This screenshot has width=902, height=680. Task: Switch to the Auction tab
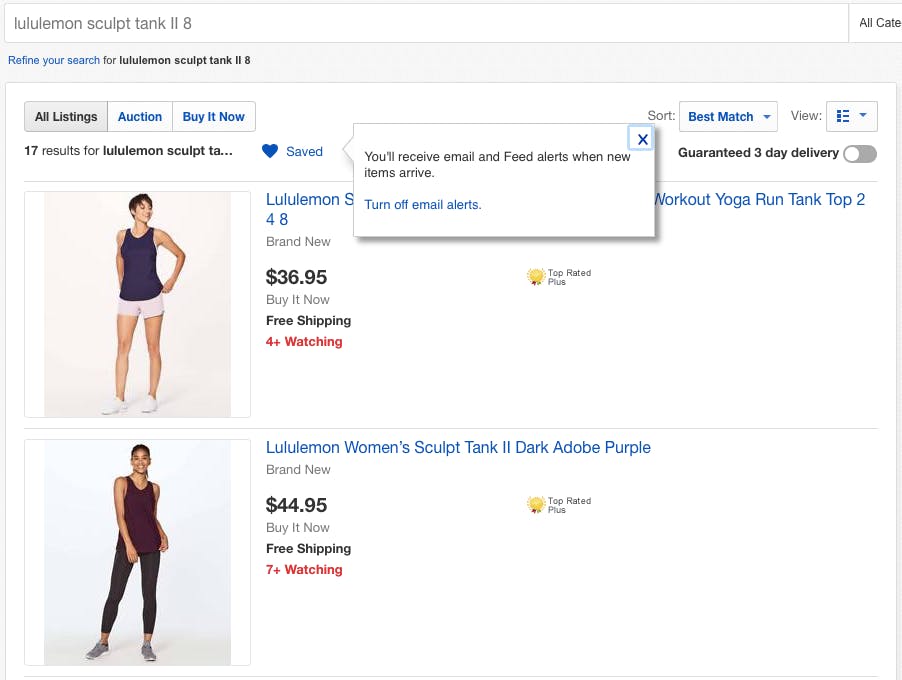[x=140, y=117]
